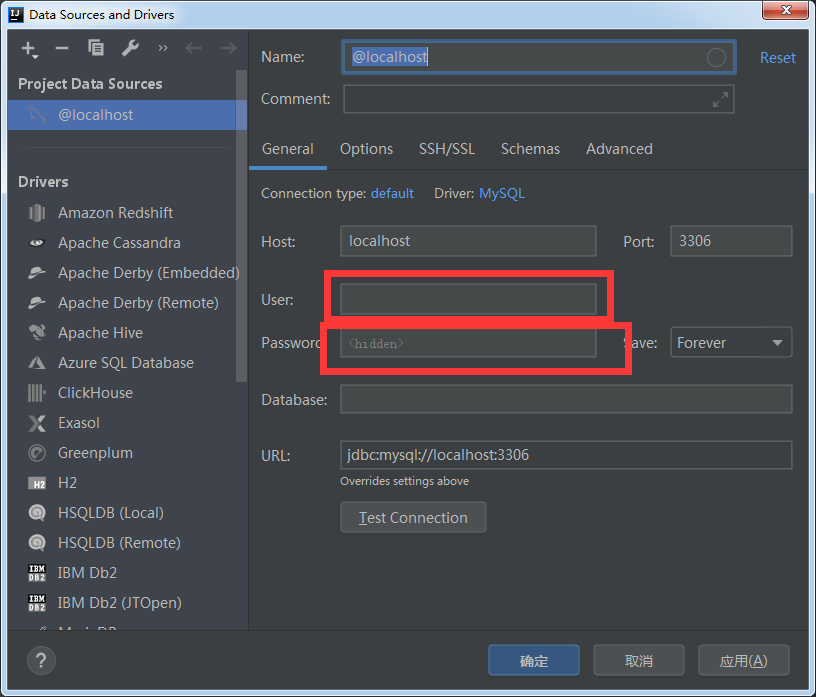The image size is (816, 697).
Task: Cancel with 取消 button
Action: point(639,660)
